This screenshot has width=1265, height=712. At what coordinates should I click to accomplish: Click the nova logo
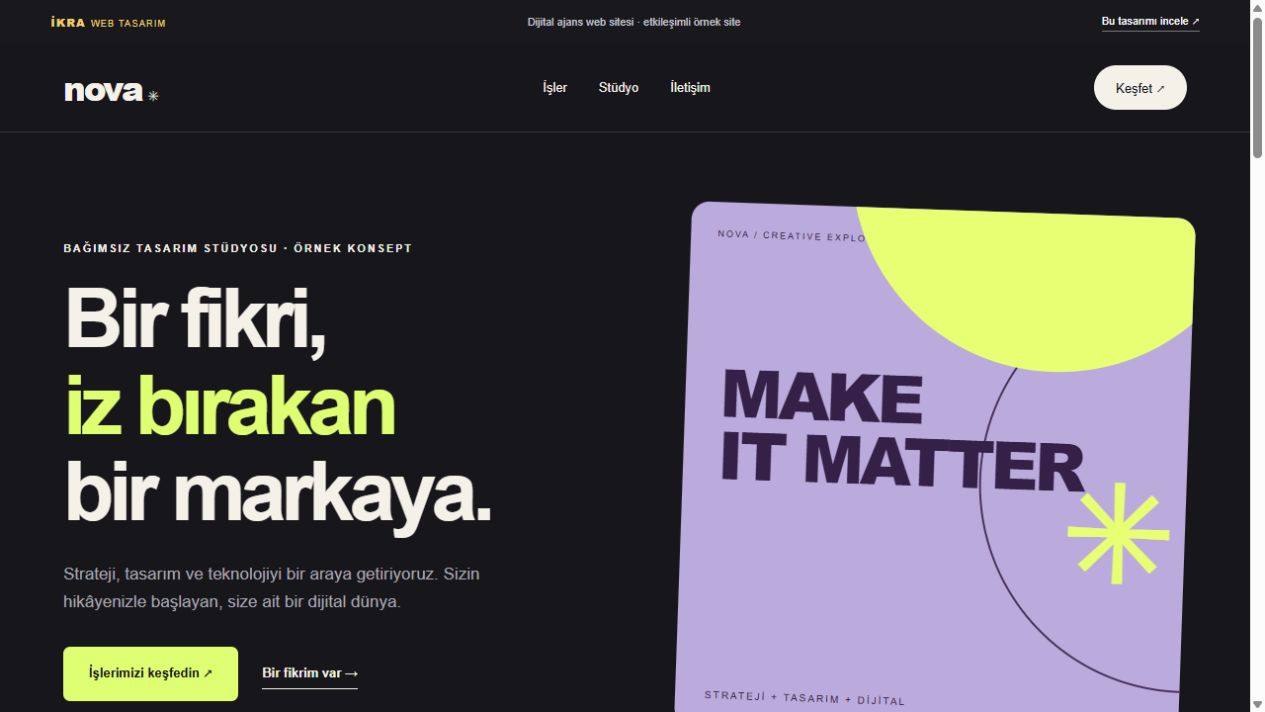(x=111, y=91)
